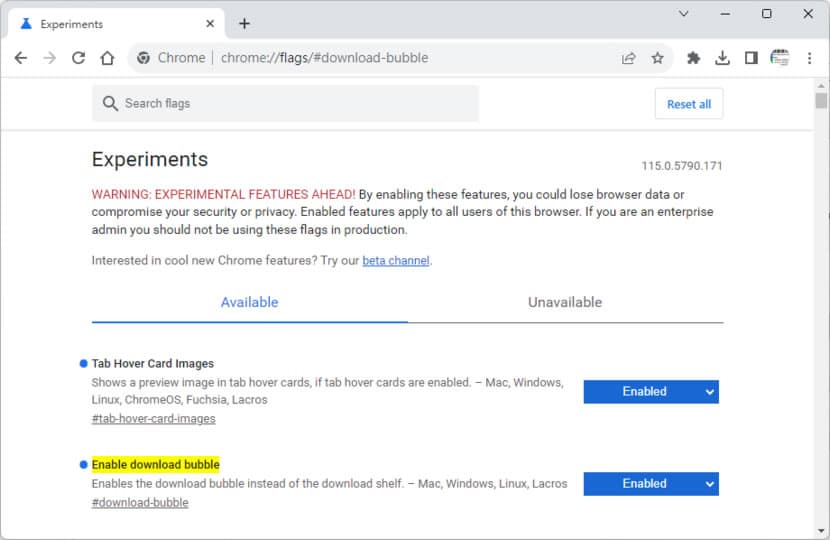
Task: Click the version number 115.0.5790.171
Action: coord(682,166)
